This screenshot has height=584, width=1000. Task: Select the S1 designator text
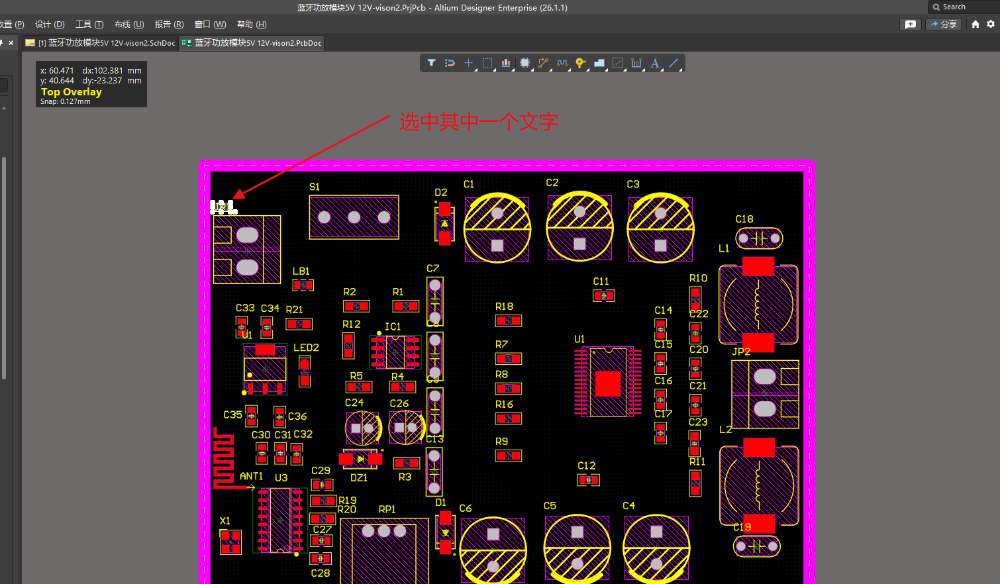tap(314, 187)
